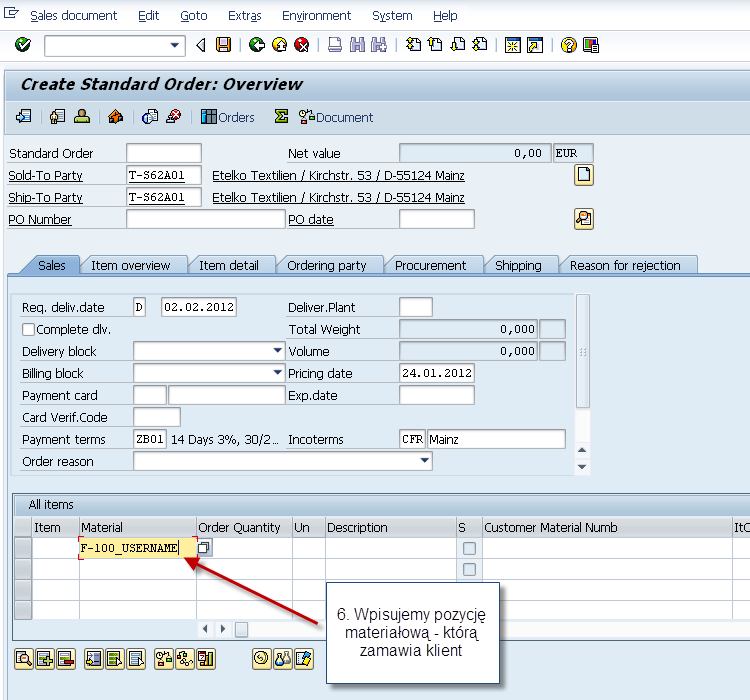
Task: Click the item table scroll left arrow
Action: coord(205,629)
